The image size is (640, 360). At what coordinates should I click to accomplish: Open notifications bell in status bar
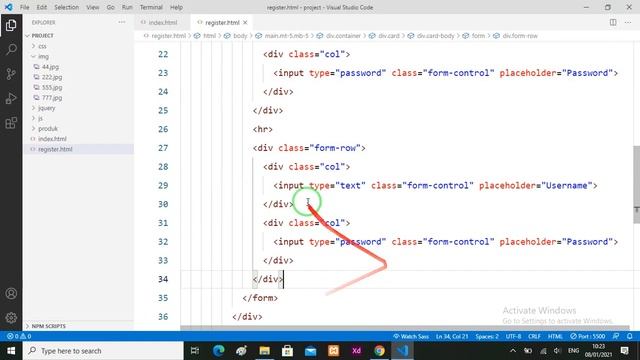pyautogui.click(x=629, y=336)
